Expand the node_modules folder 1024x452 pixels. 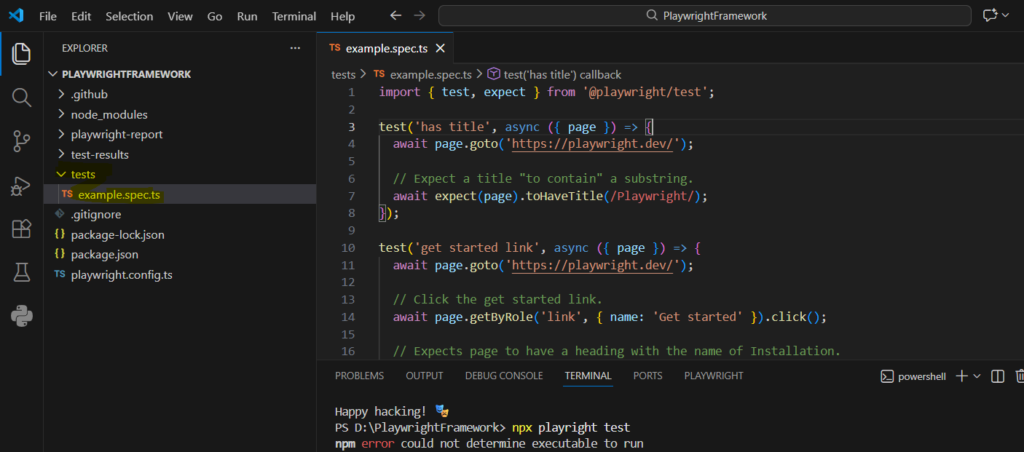[108, 114]
